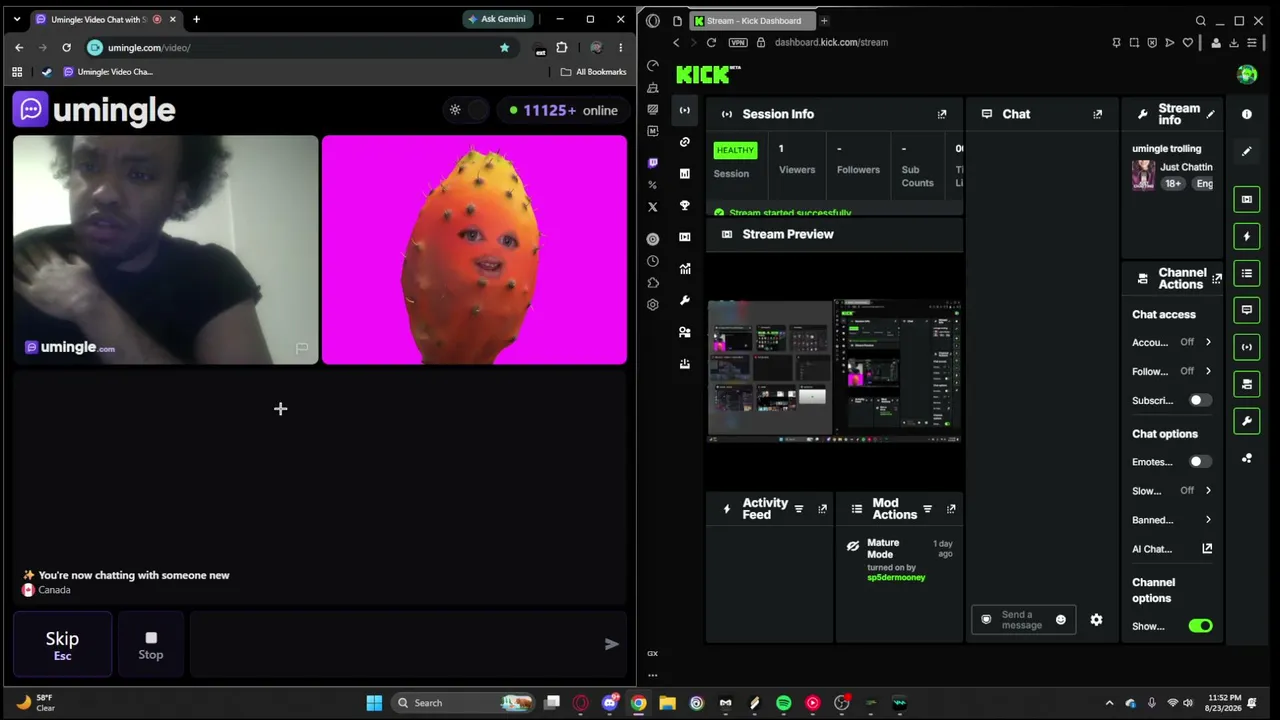Pop out the Session Info panel
1280x720 pixels.
point(942,114)
